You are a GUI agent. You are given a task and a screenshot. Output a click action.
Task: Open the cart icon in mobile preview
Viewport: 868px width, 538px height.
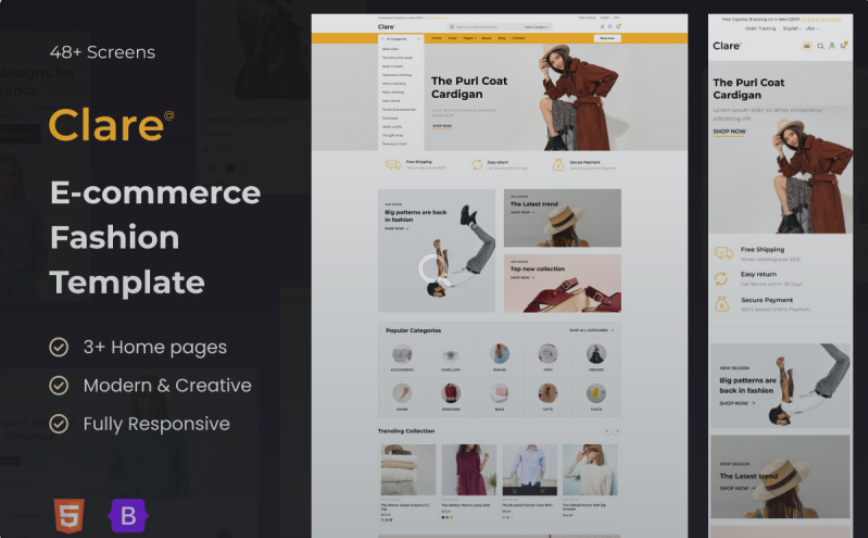(x=844, y=46)
